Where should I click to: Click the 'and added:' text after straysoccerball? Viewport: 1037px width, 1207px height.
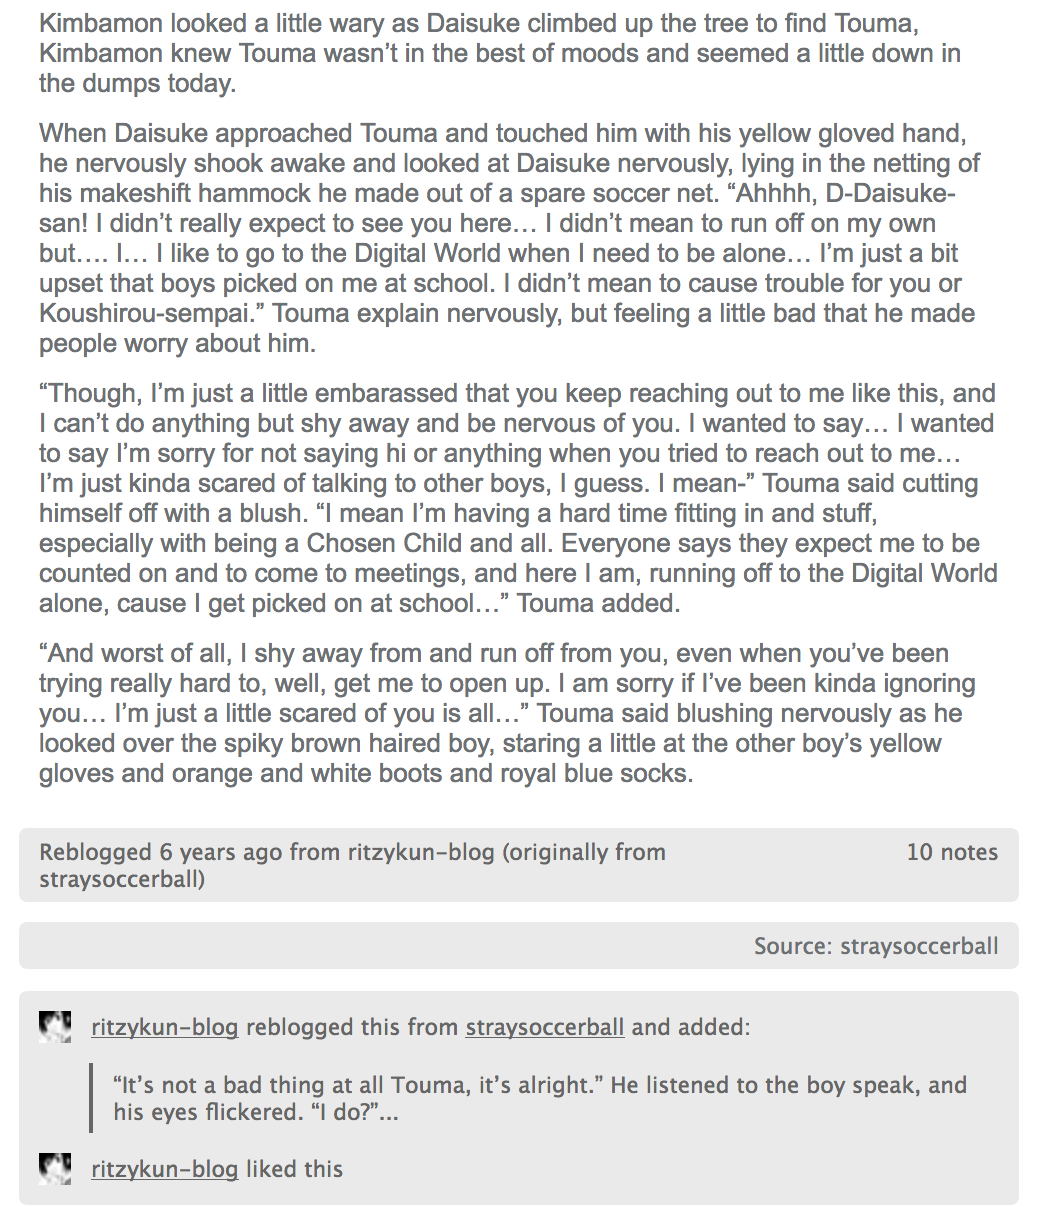pos(690,1027)
